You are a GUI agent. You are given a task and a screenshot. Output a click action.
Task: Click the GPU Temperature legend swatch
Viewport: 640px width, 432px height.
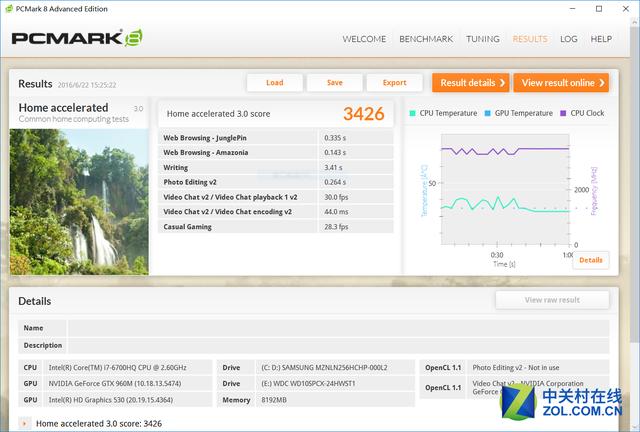(487, 114)
